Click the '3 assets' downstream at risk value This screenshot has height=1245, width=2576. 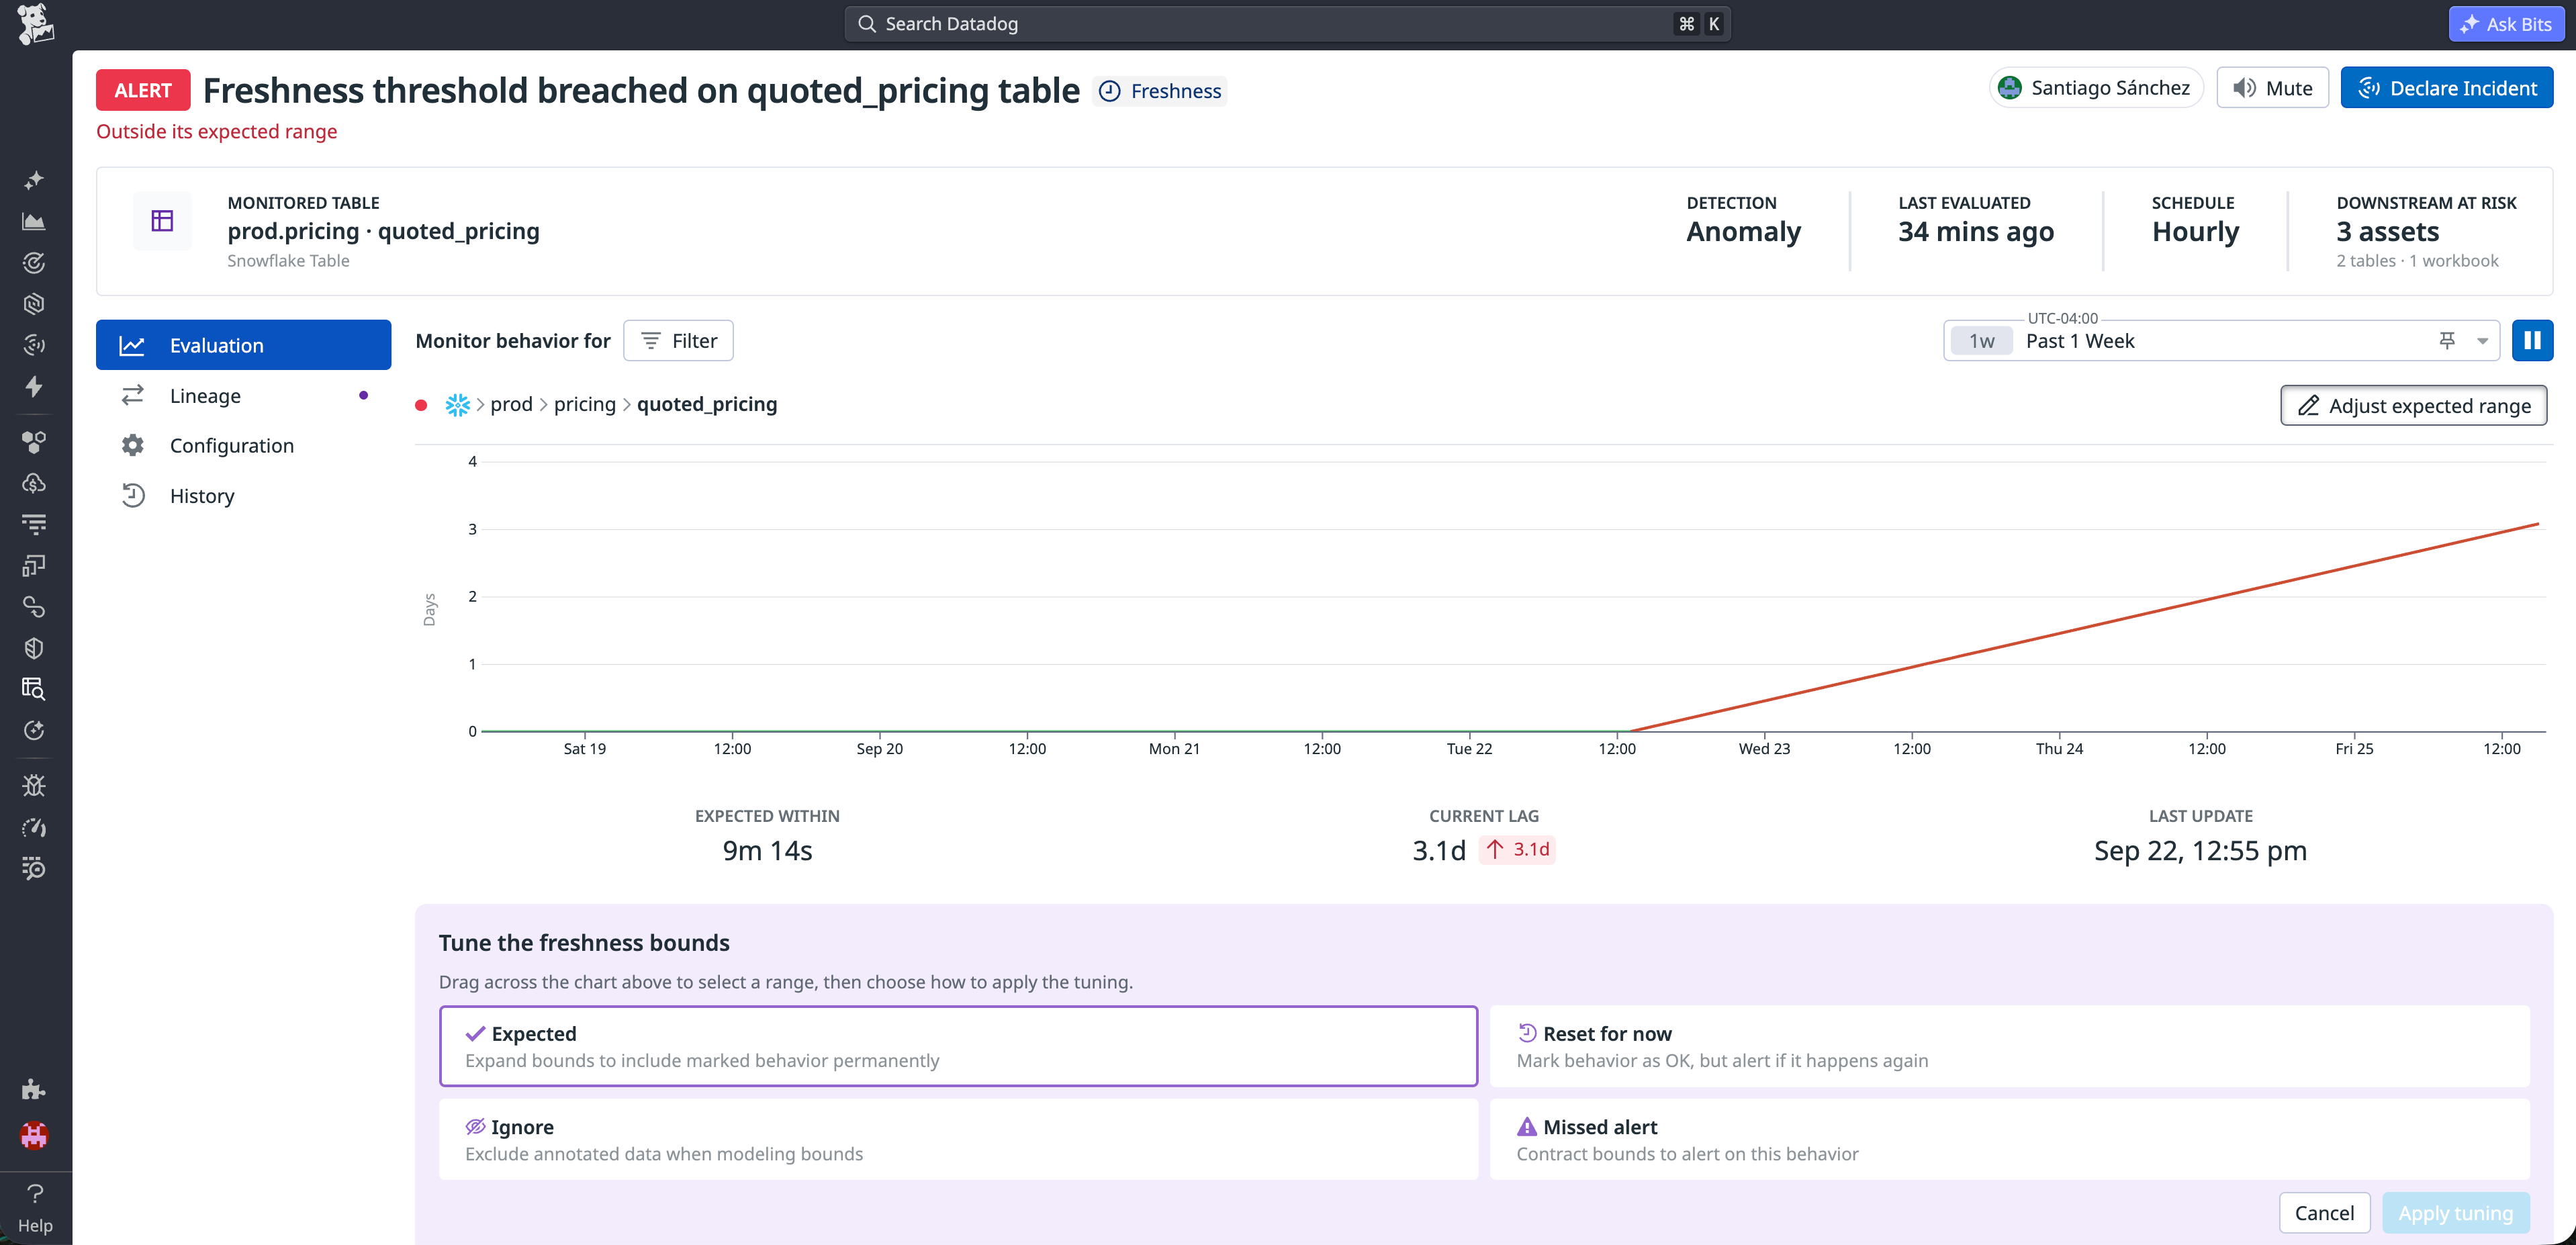point(2387,232)
